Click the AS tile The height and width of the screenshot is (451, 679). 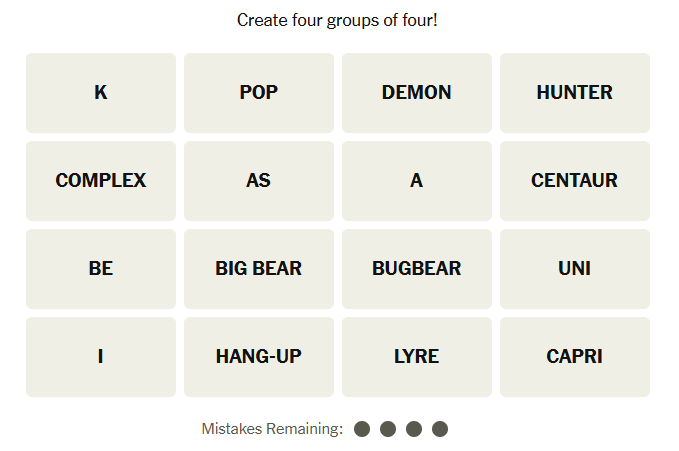tap(259, 181)
